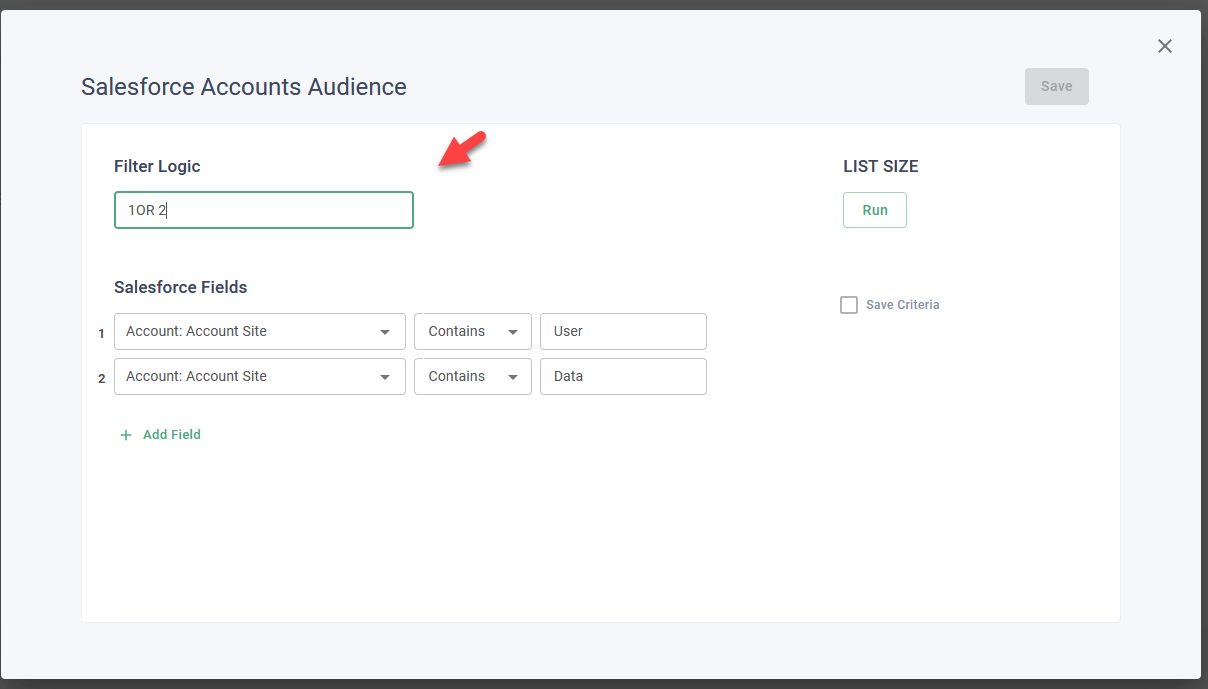This screenshot has width=1208, height=689.
Task: Click the plus icon beside Add Field
Action: click(x=126, y=435)
